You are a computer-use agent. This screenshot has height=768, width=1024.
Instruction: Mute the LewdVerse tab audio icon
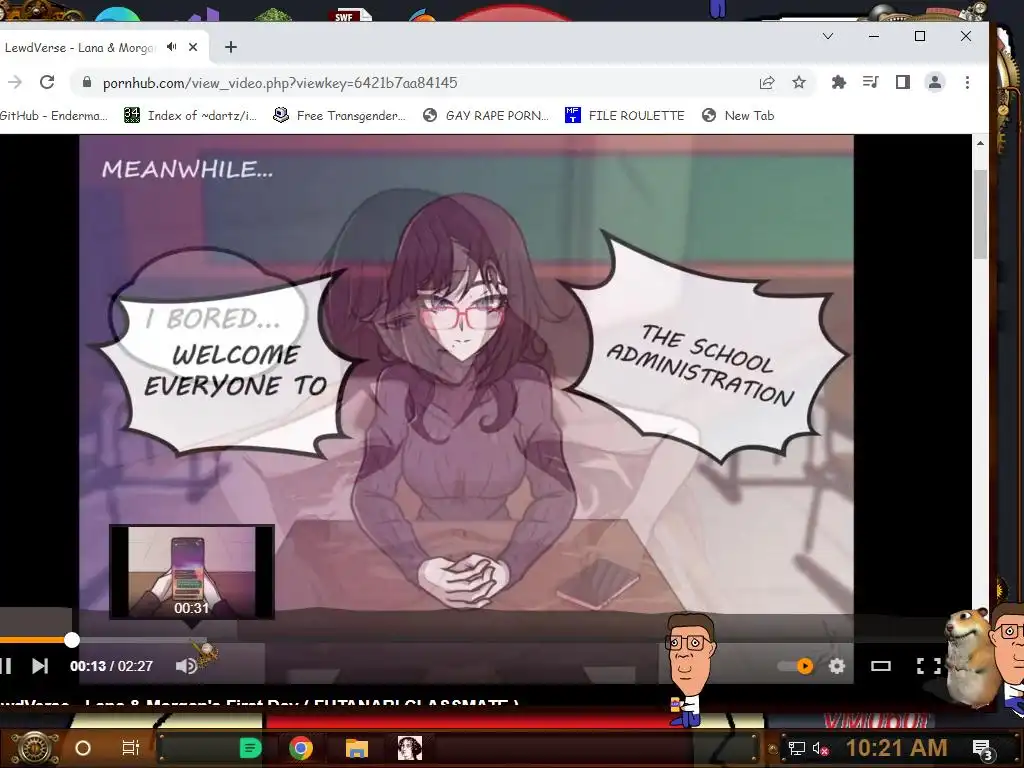click(x=171, y=47)
